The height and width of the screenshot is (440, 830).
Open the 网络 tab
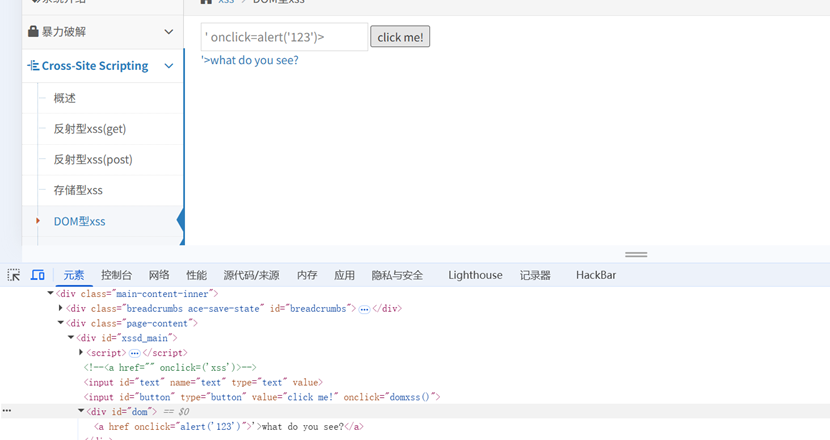[159, 275]
